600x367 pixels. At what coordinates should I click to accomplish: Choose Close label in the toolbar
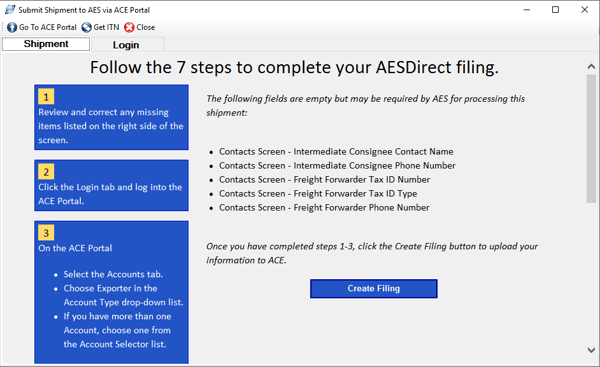coord(146,27)
